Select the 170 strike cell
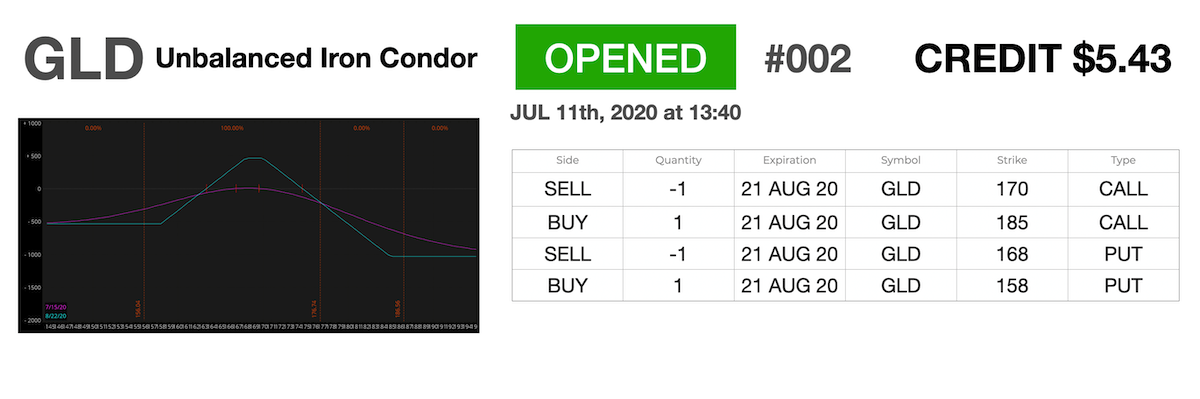Viewport: 1200px width, 399px height. click(1012, 188)
